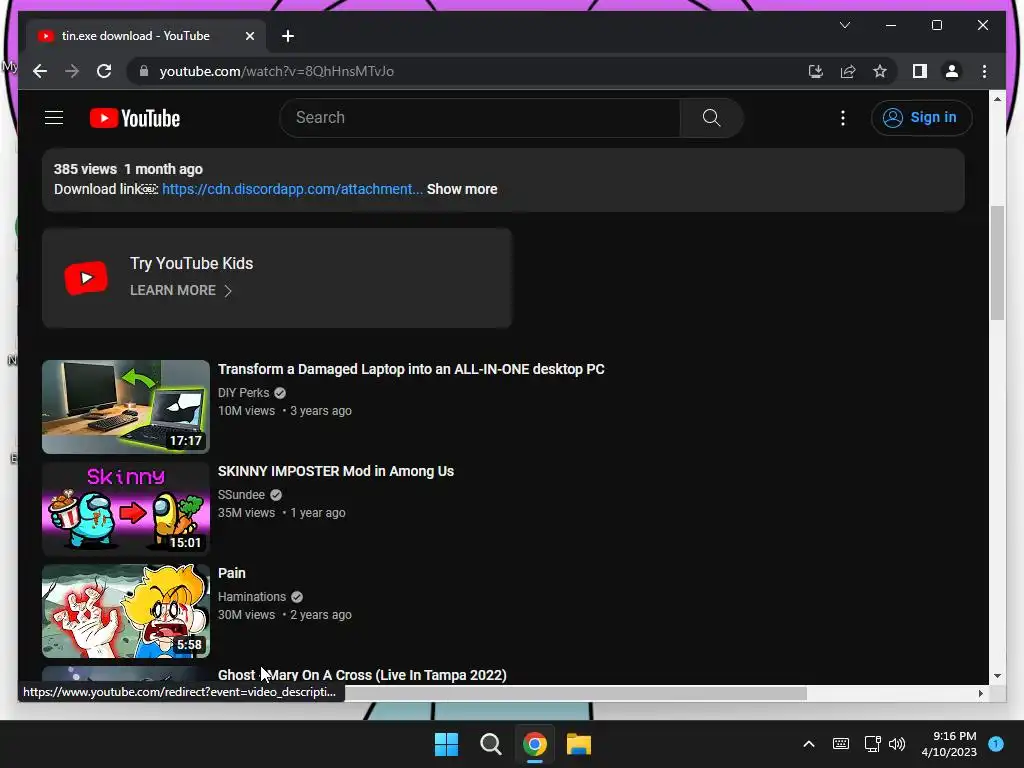Click the scrollbar down arrow
The height and width of the screenshot is (768, 1024).
tap(997, 676)
